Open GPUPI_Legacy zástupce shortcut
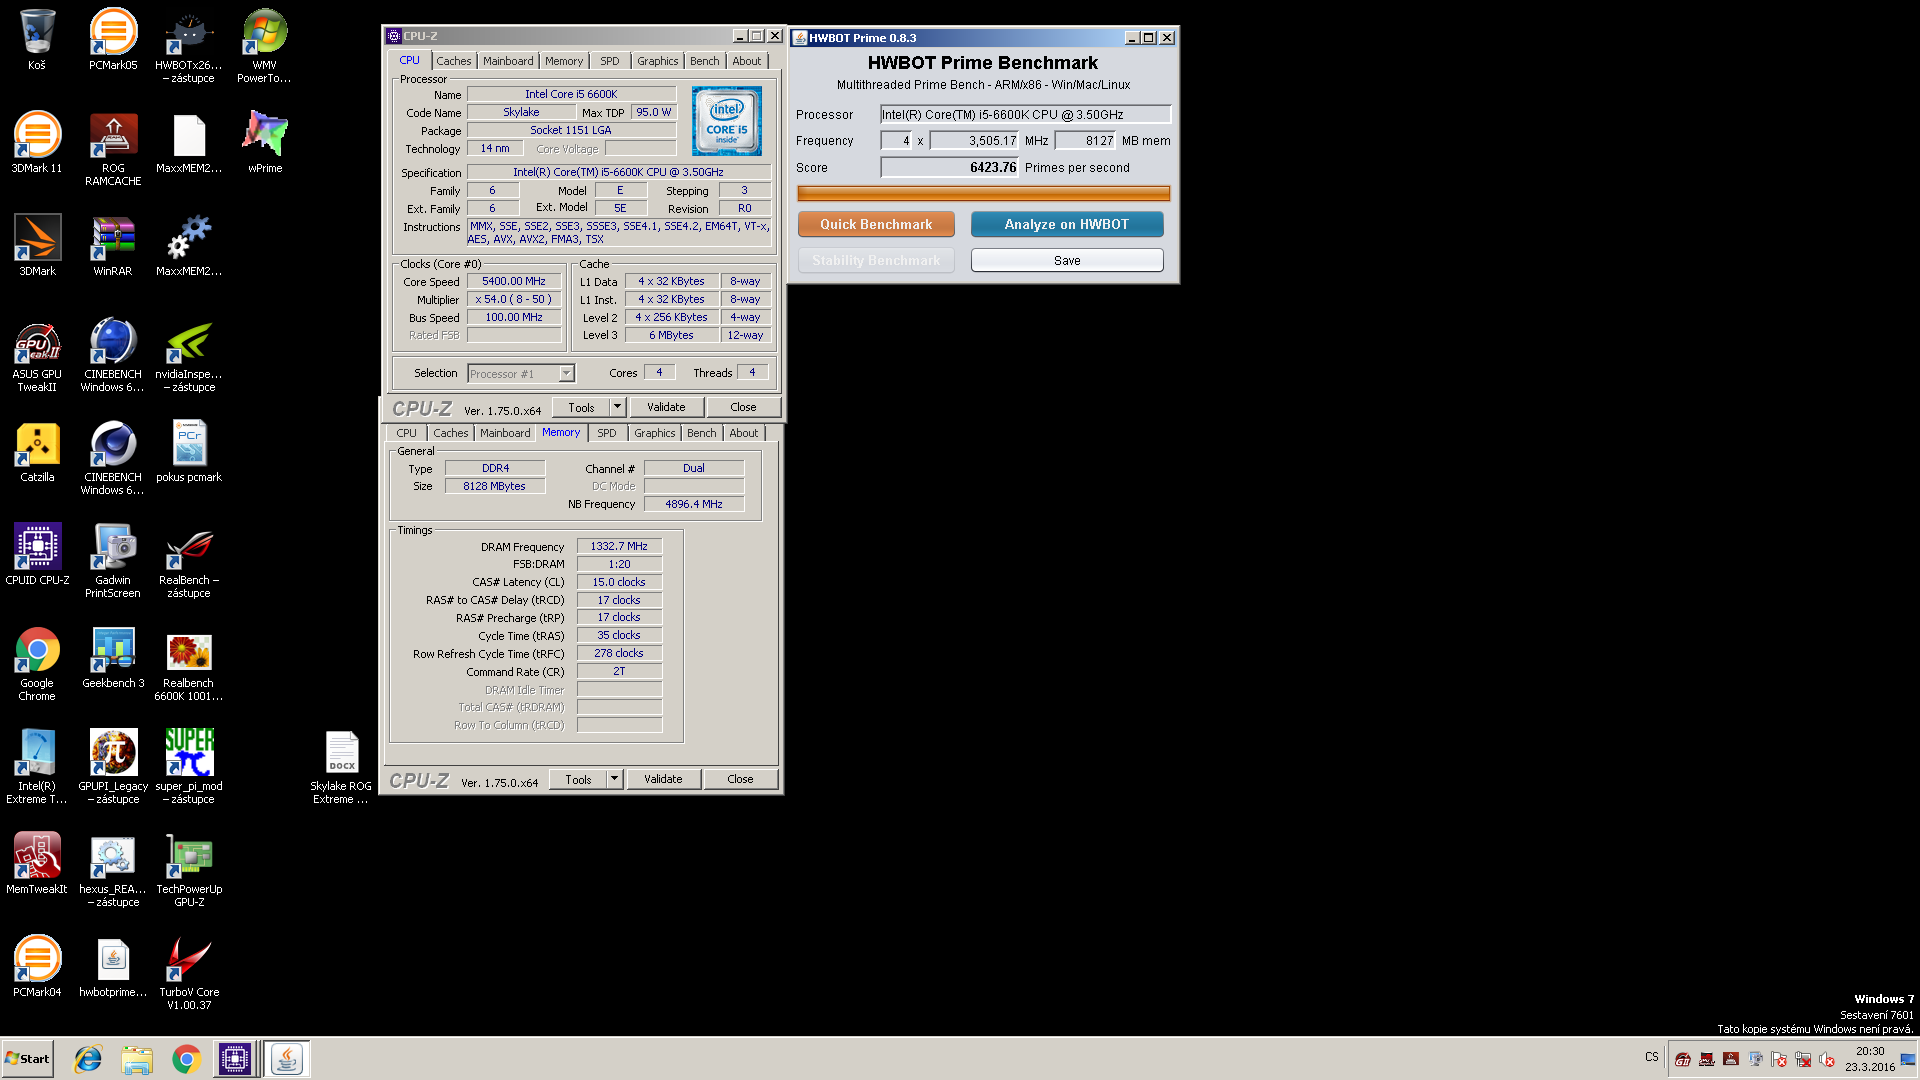This screenshot has width=1920, height=1080. click(113, 767)
